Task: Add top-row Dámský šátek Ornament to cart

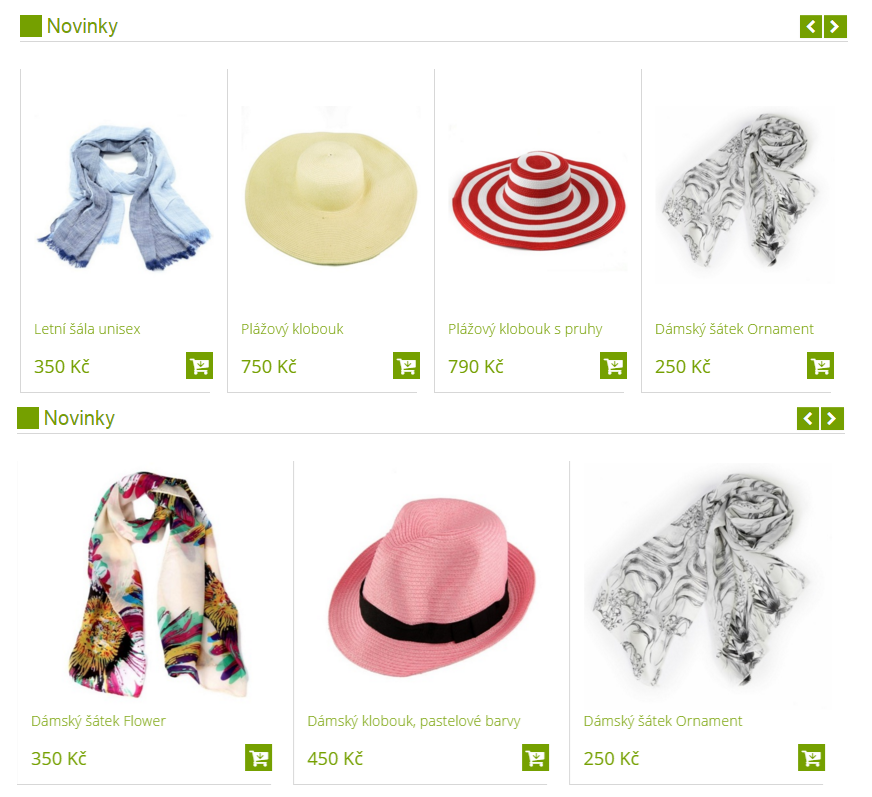Action: click(x=820, y=365)
